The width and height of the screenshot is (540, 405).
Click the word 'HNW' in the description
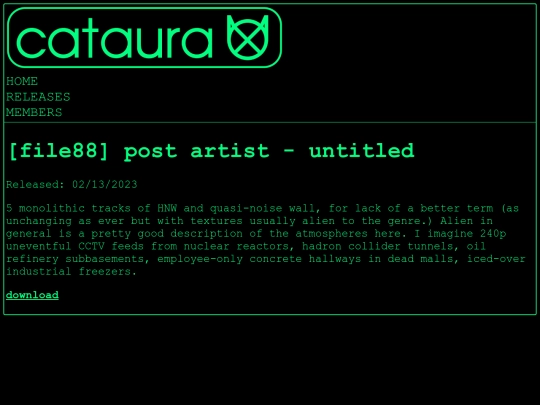(x=167, y=208)
